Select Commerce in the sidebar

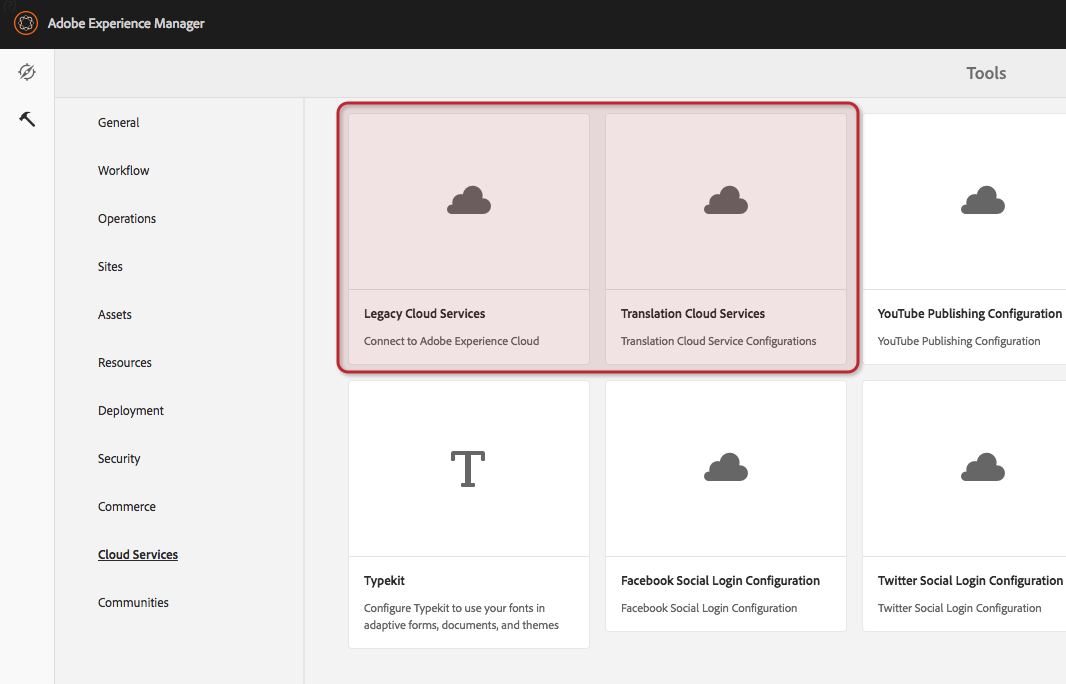(x=127, y=507)
